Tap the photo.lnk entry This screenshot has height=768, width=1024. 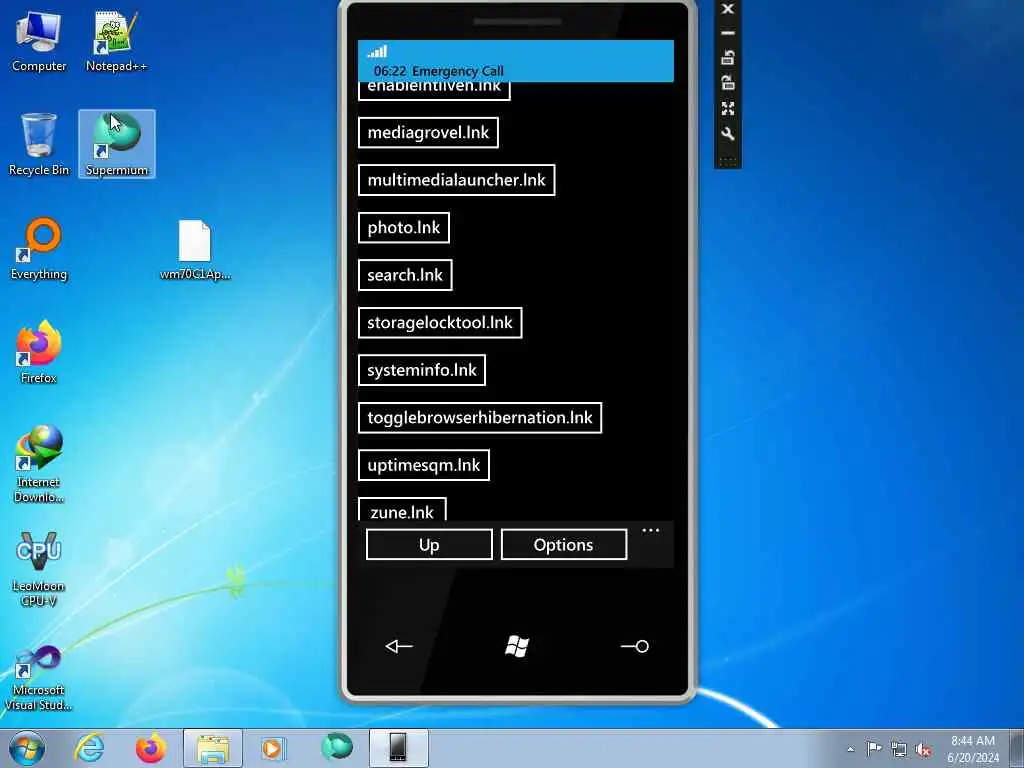404,228
